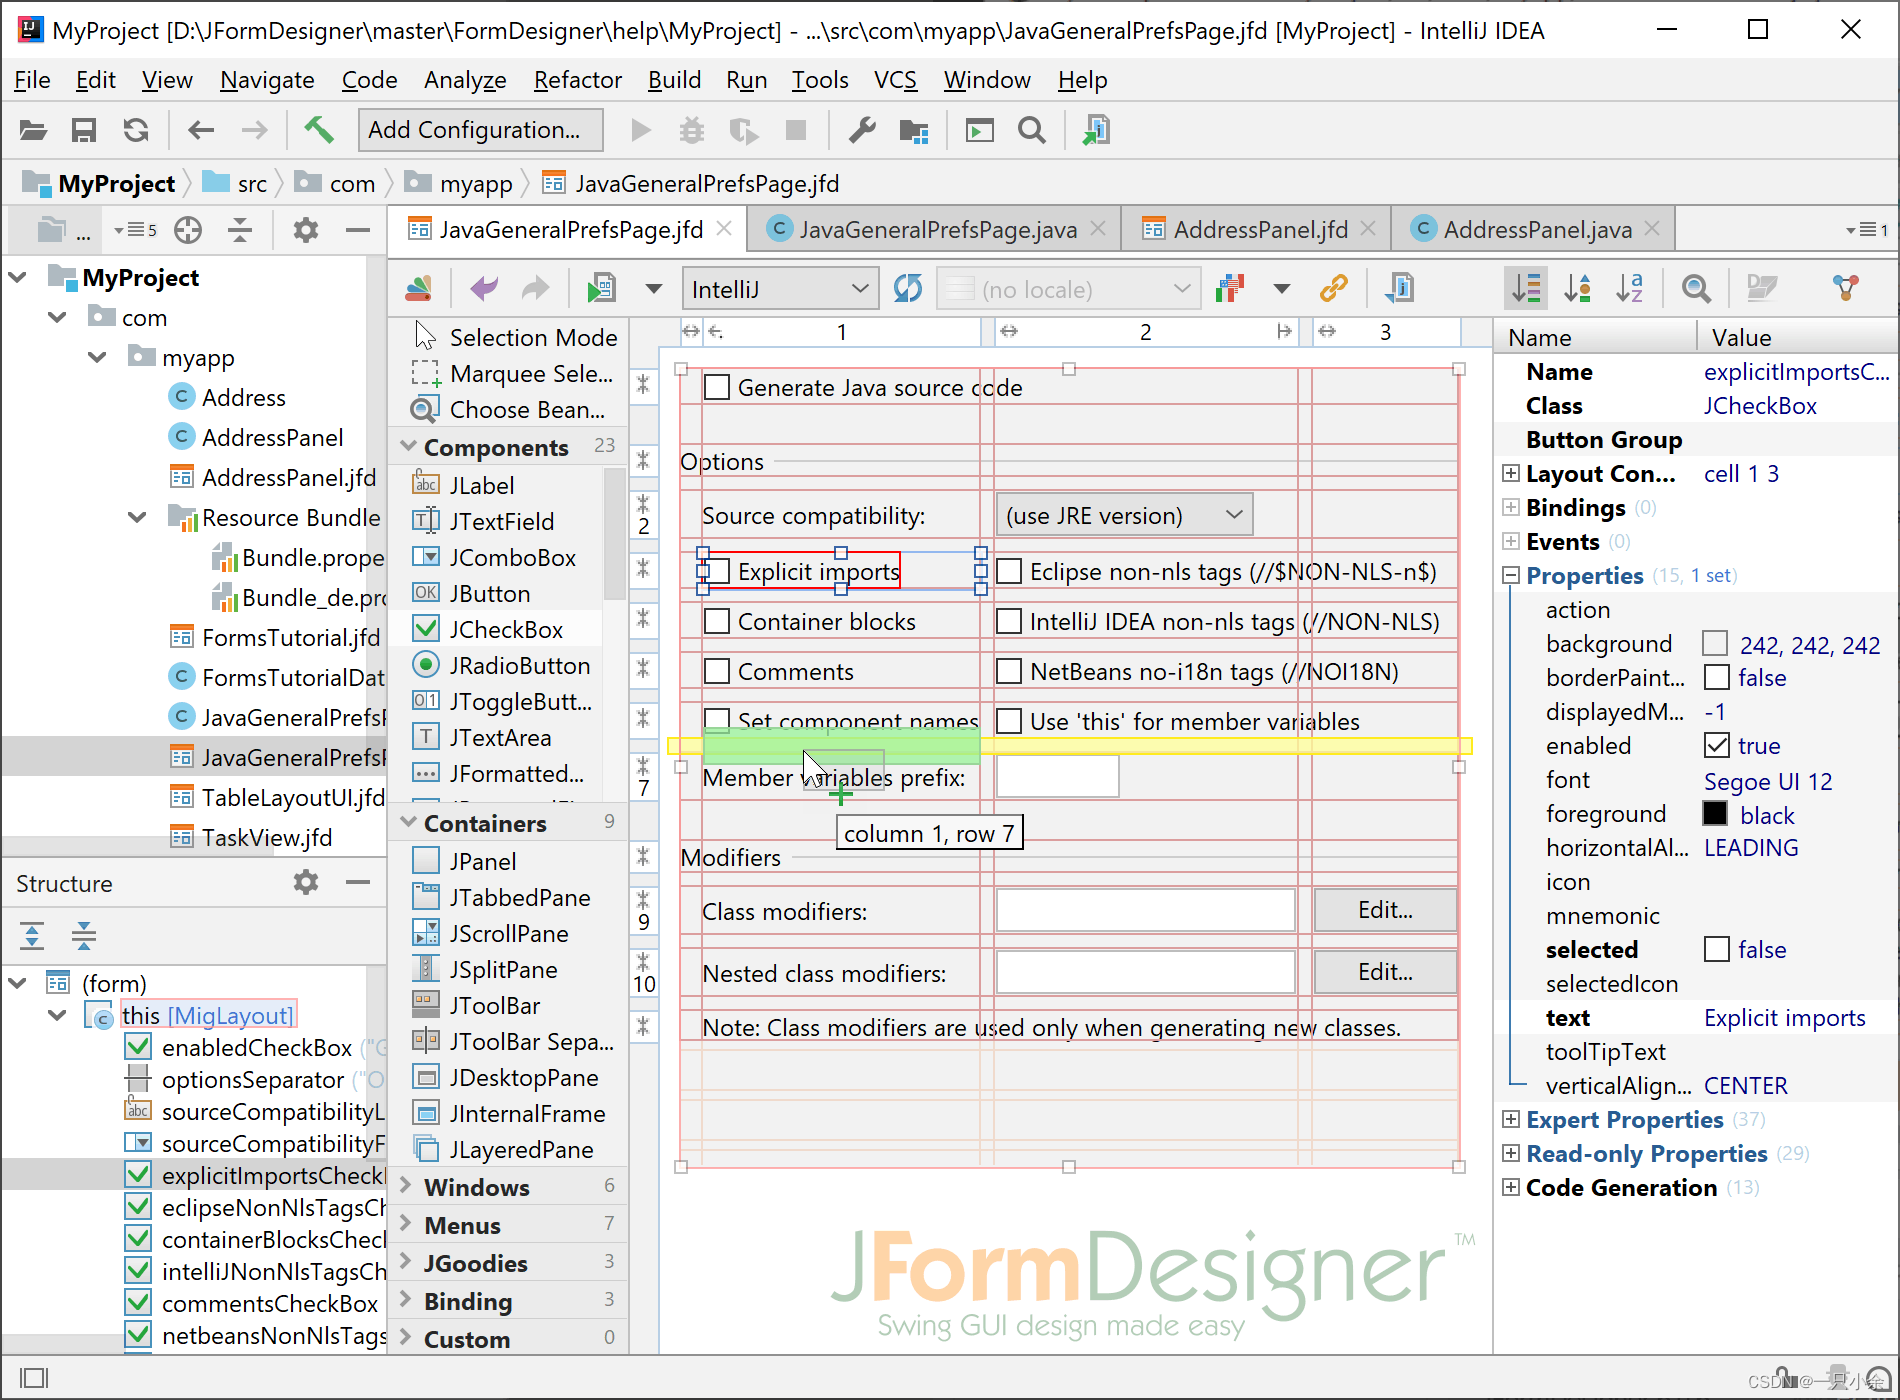
Task: Click the Structure panel gear icon
Action: [306, 882]
